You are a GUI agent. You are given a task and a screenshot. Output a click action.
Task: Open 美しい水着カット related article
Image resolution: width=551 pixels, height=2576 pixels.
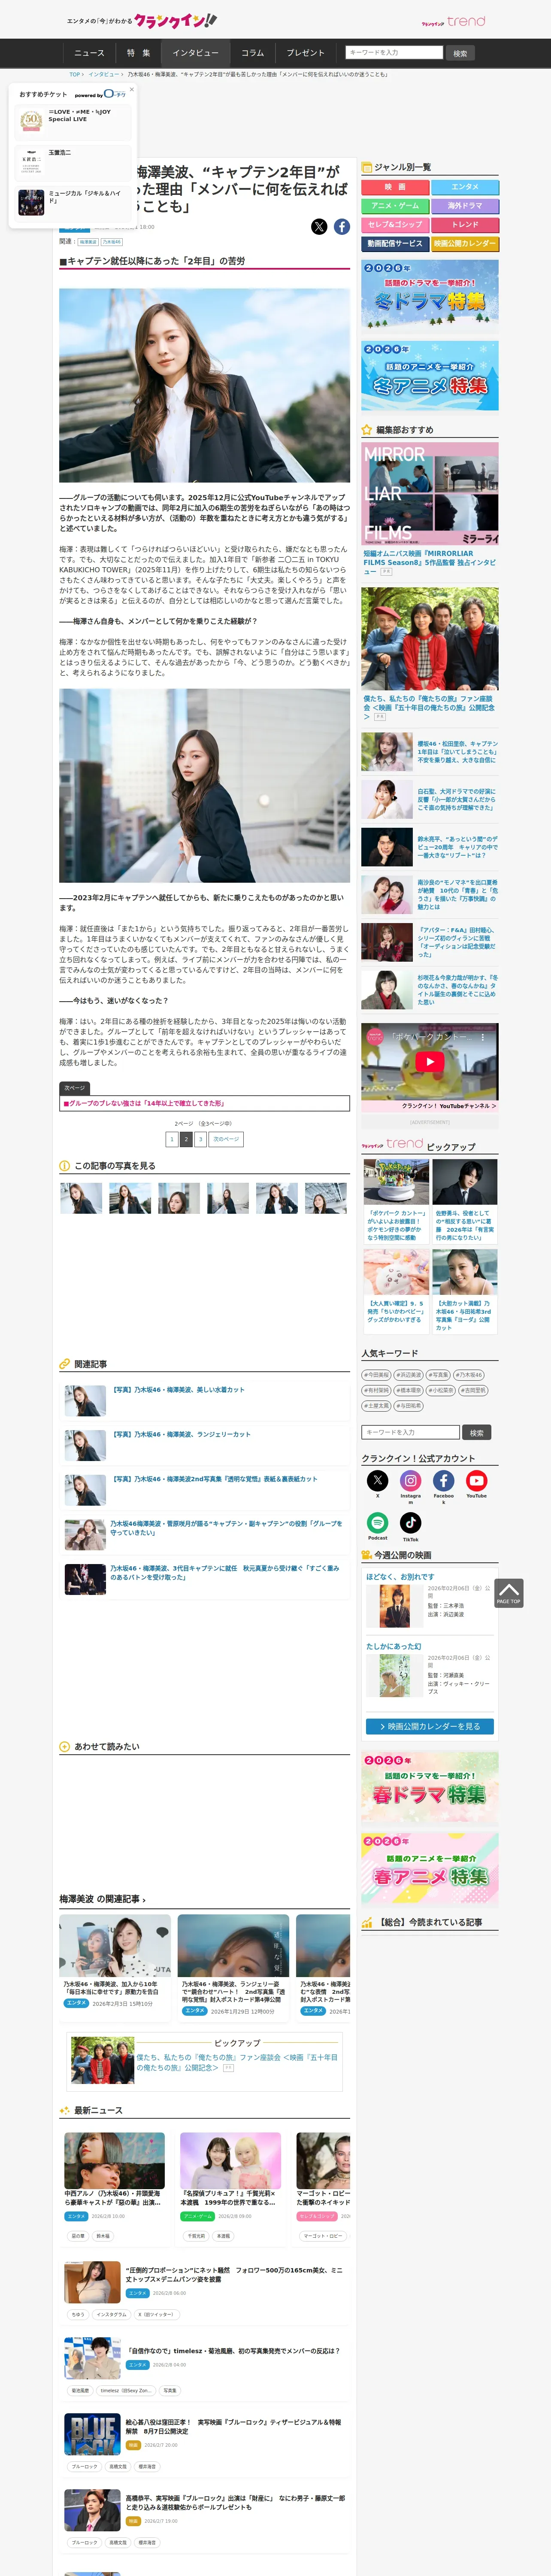pos(178,1390)
